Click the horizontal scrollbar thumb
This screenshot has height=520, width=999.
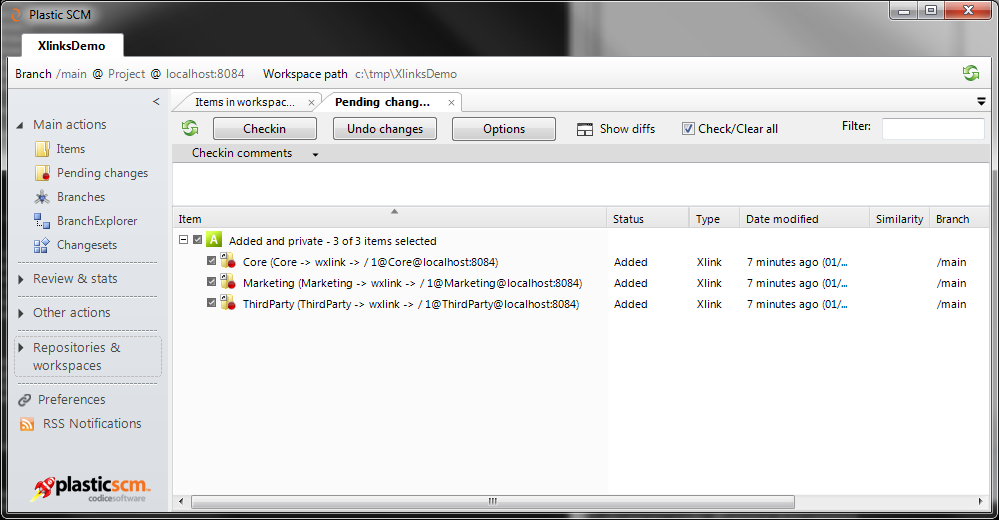click(492, 502)
